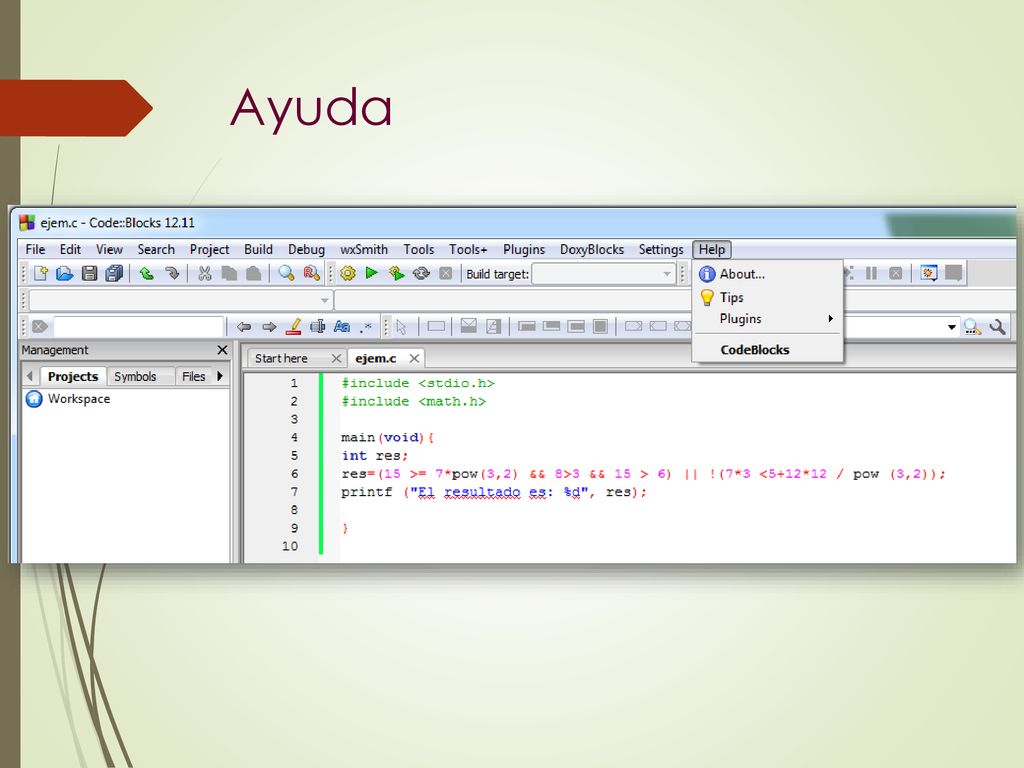Choose CodeBlocks in the Help menu

(768, 350)
